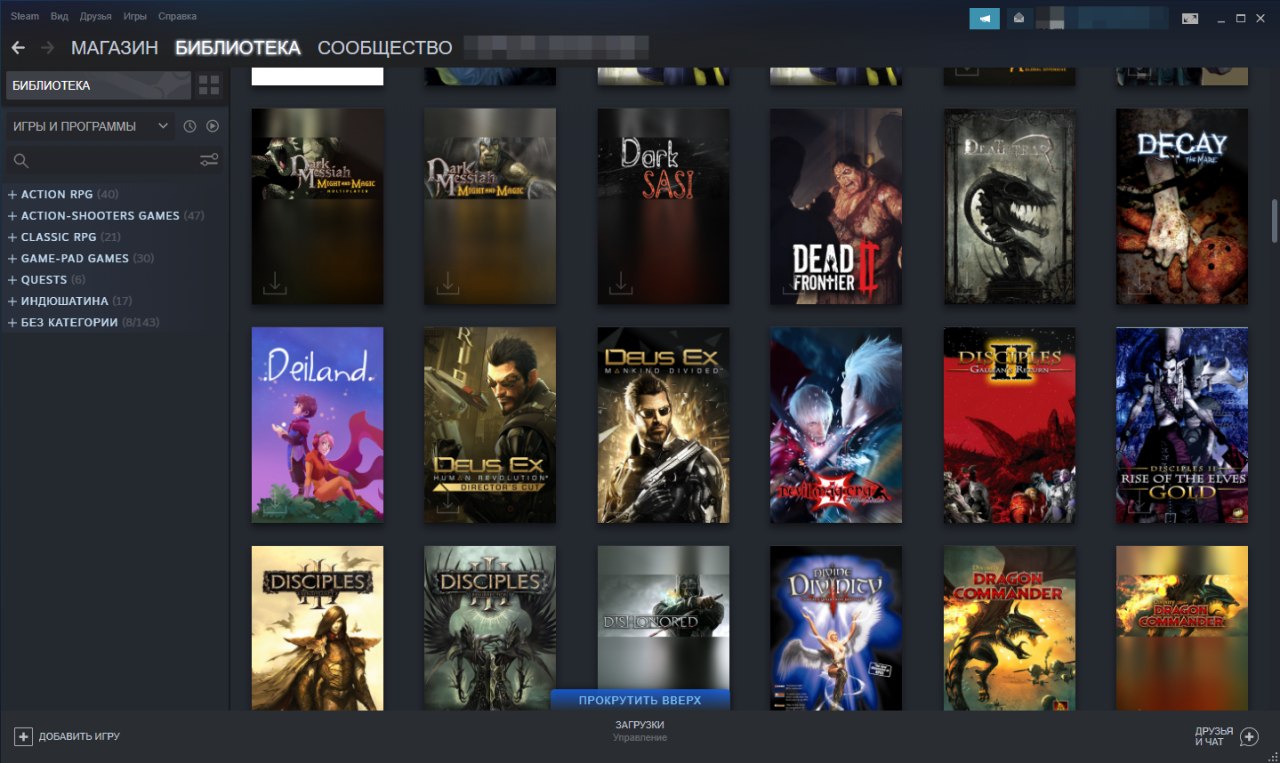Screen dimensions: 1280x763
Task: Open the Steam menu
Action: (x=25, y=16)
